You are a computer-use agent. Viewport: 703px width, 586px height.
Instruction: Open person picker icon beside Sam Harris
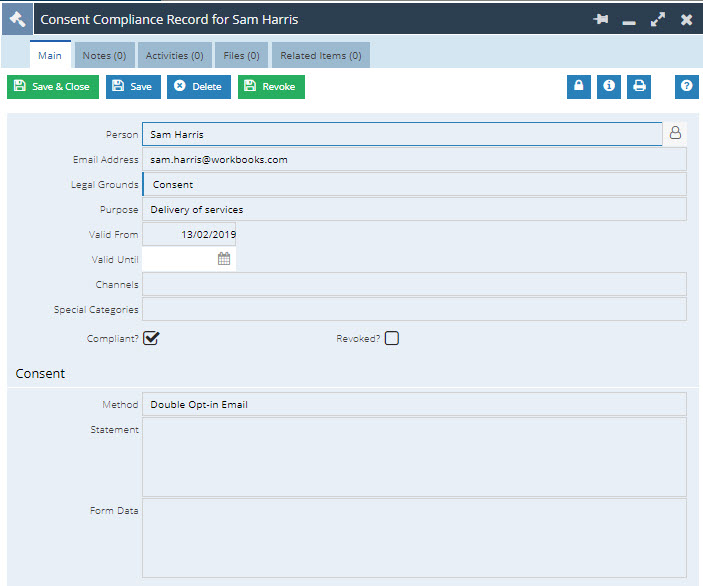(x=675, y=133)
